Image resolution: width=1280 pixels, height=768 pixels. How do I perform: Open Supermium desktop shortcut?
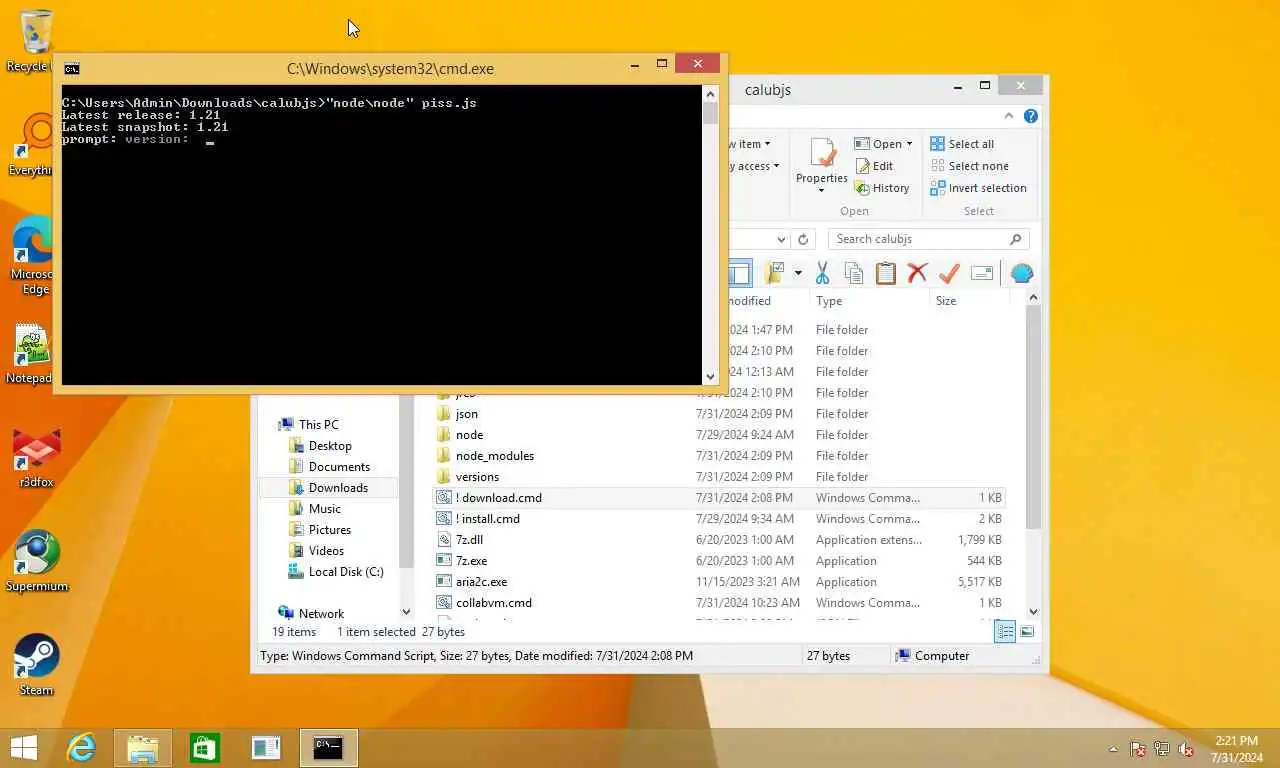37,563
